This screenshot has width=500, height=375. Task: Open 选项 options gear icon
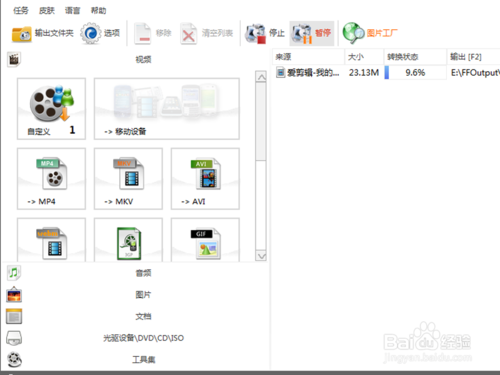[90, 33]
